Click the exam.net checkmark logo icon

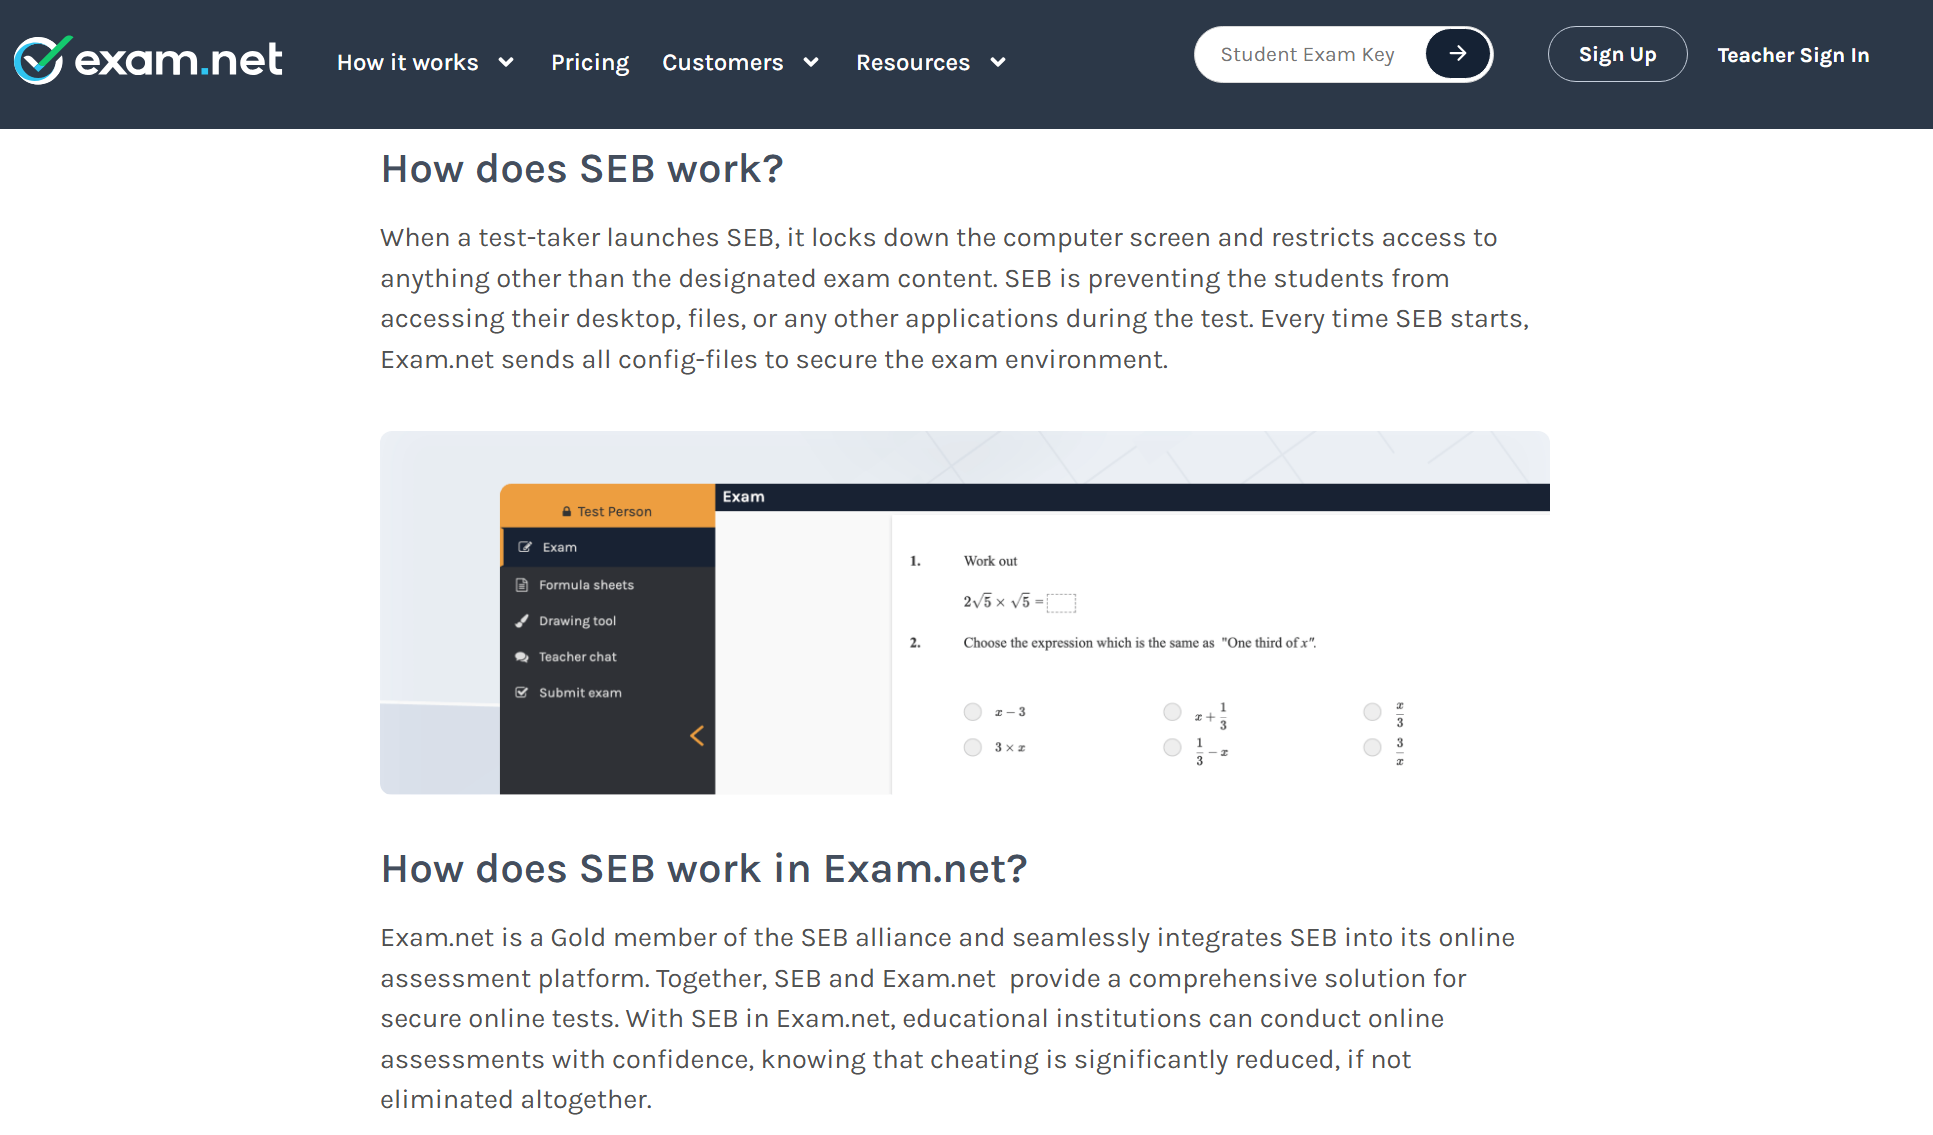(42, 60)
